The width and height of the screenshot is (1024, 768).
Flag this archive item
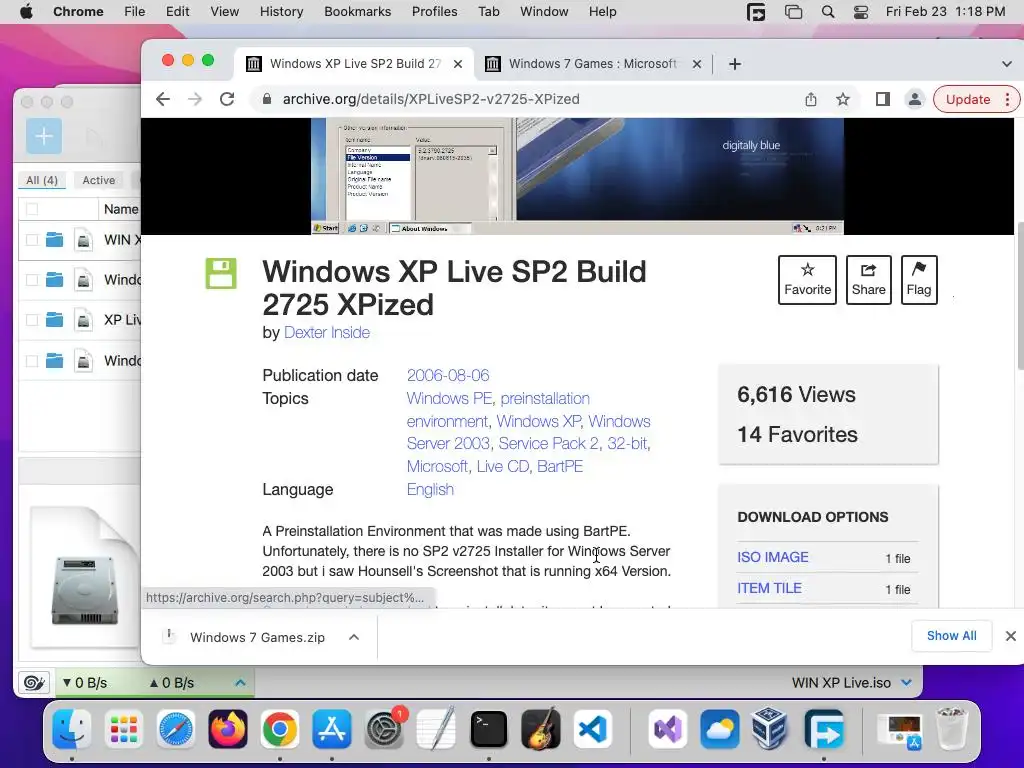coord(919,280)
